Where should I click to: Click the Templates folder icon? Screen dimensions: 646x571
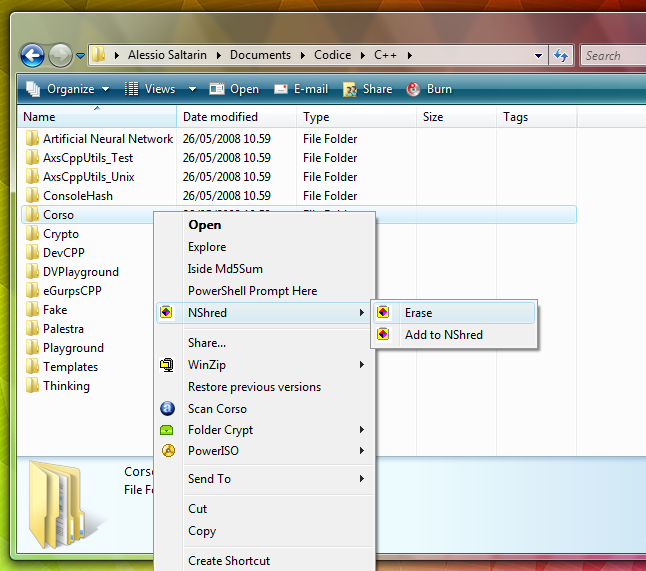point(32,366)
